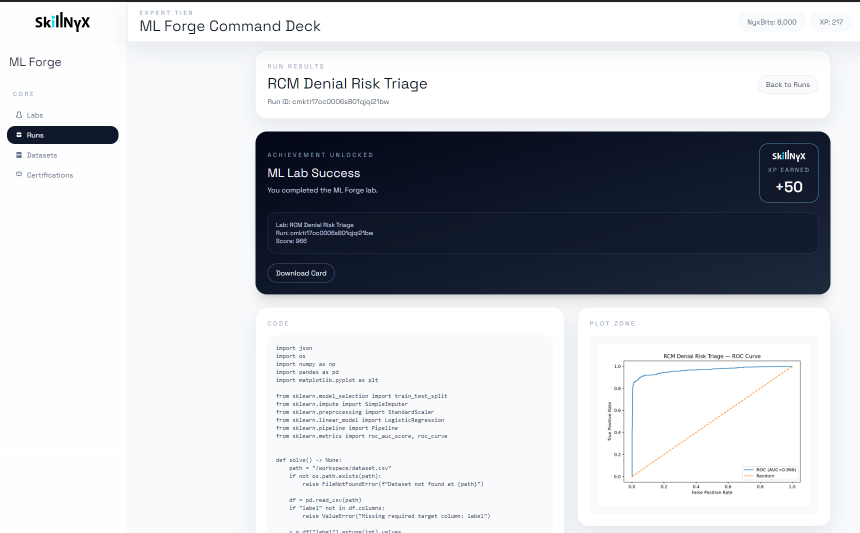Click the "def solve() -> None:" code line
860x533 pixels.
coord(308,460)
